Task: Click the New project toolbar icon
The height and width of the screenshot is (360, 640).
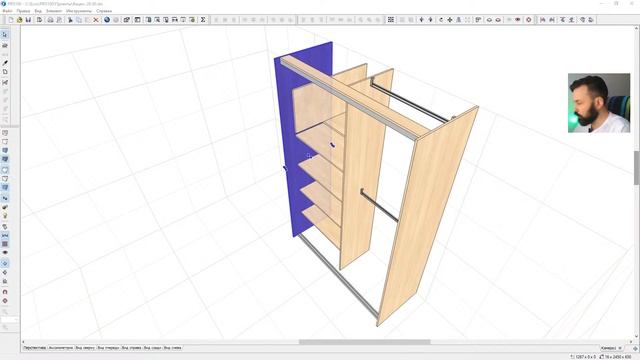Action: pos(11,20)
